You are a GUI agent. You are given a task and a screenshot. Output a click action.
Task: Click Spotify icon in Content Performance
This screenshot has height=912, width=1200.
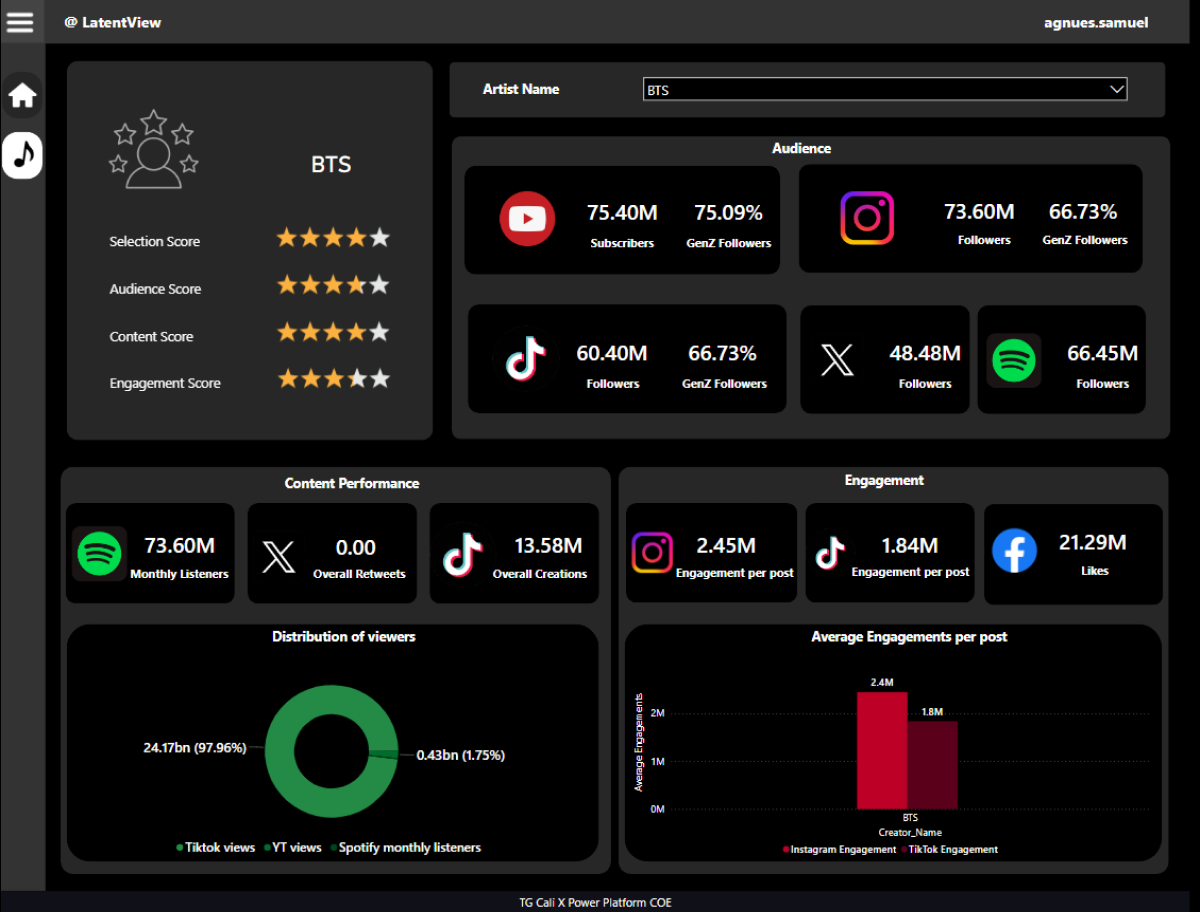coord(99,553)
